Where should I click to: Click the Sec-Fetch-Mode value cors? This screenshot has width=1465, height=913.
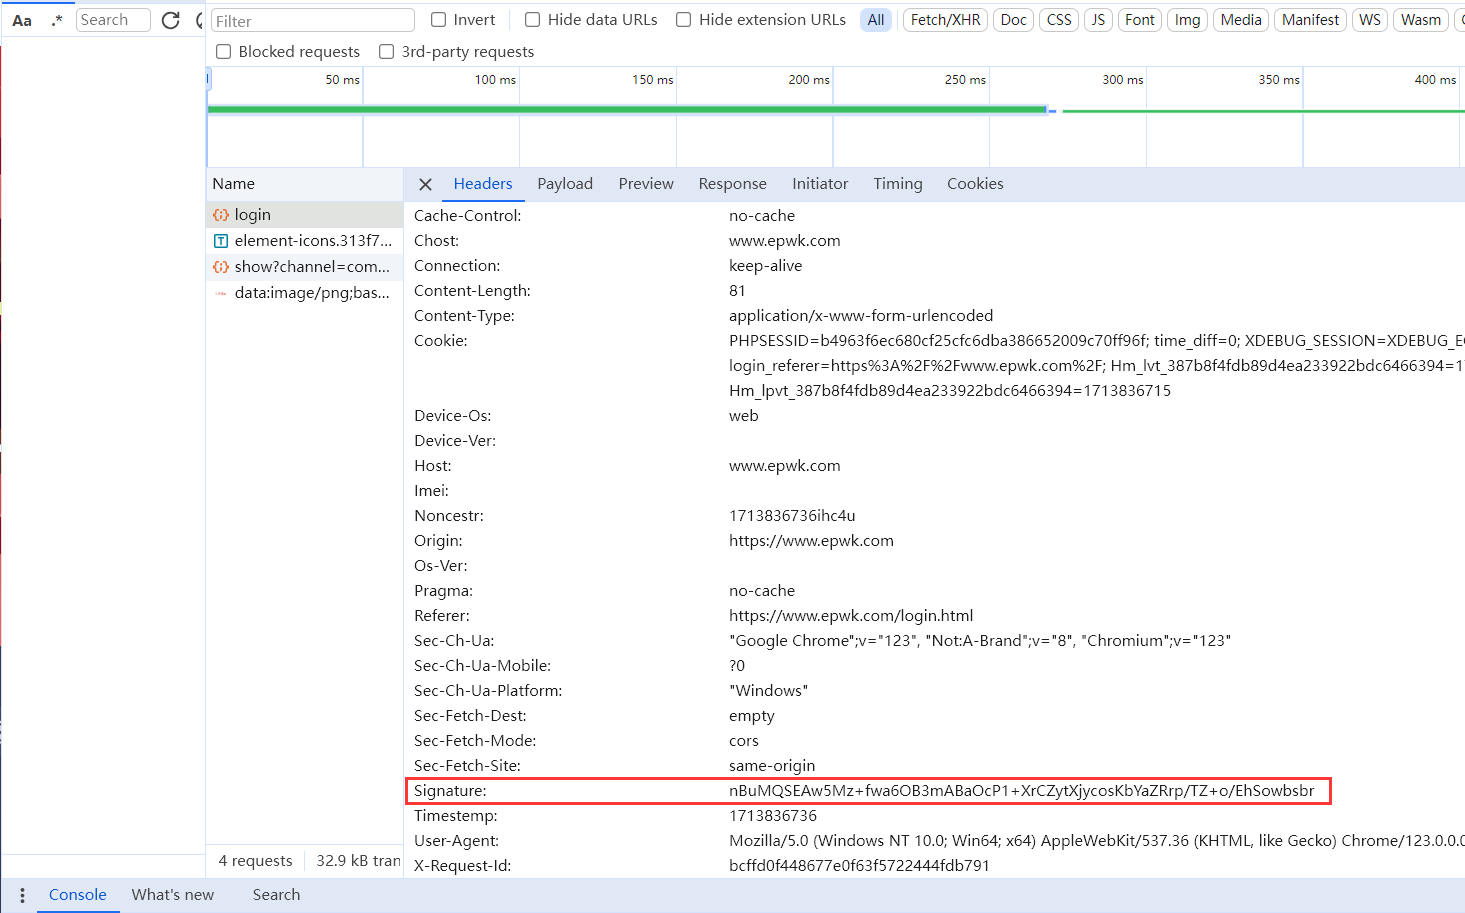744,741
